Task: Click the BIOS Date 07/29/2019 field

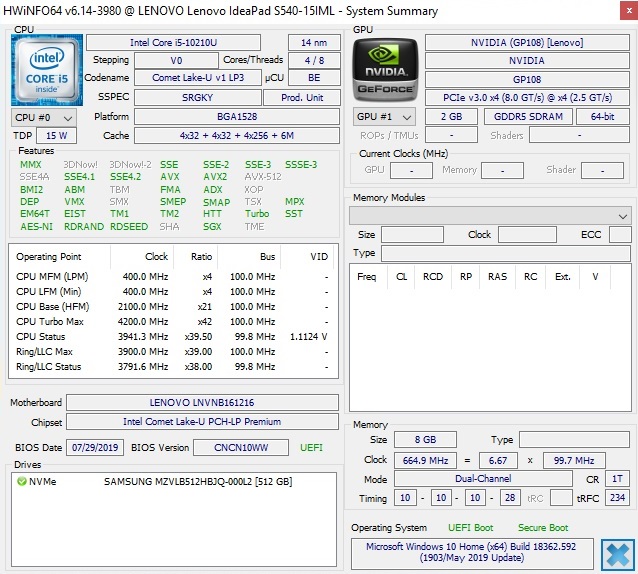Action: click(95, 448)
